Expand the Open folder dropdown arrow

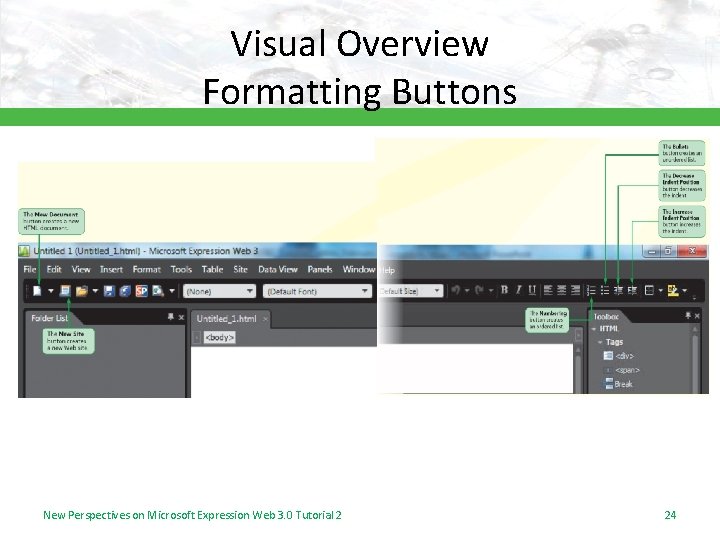[95, 291]
